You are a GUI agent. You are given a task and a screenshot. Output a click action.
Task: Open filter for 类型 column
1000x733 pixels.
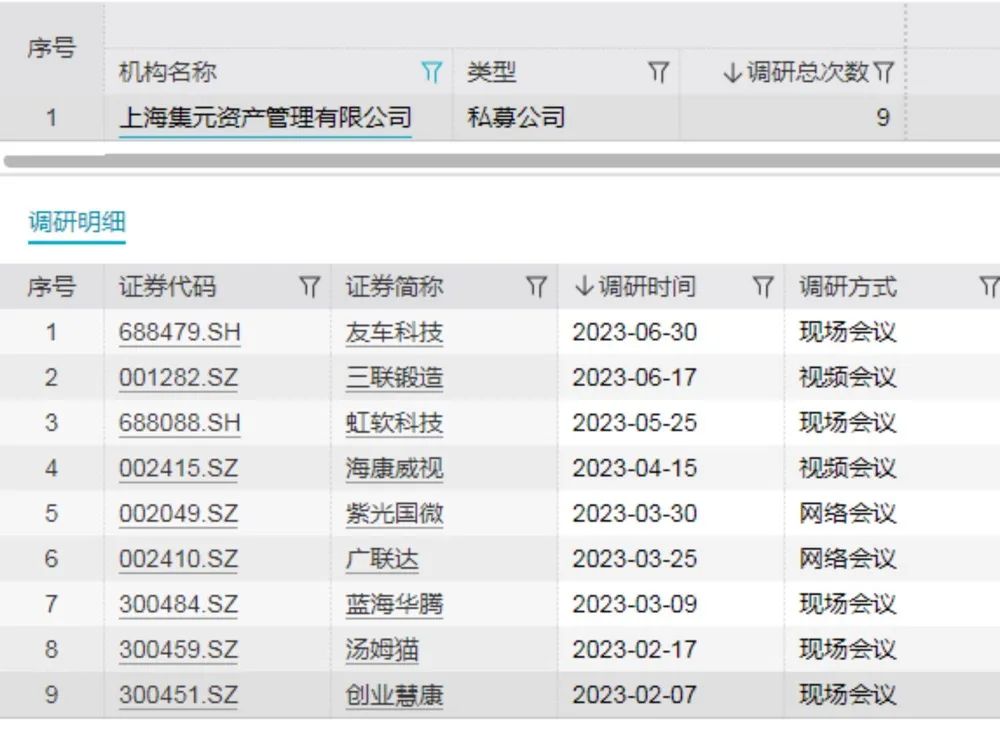point(658,72)
